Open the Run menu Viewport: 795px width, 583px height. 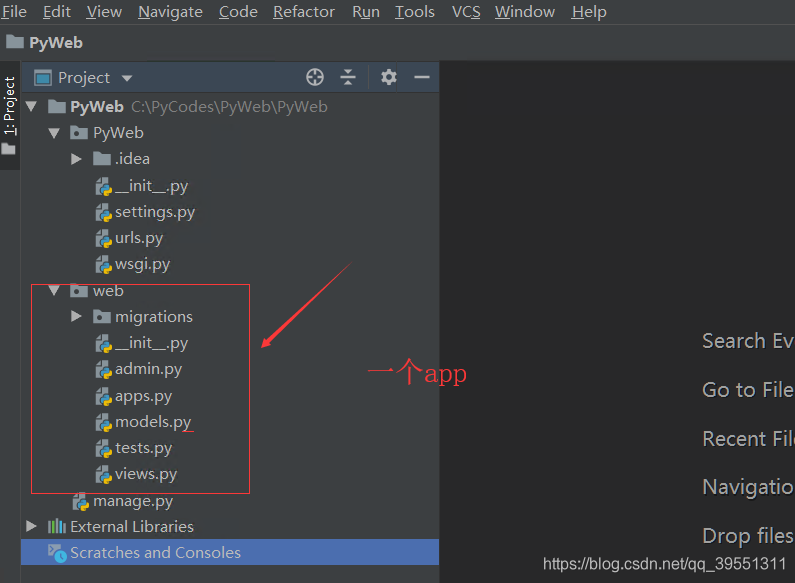coord(366,12)
